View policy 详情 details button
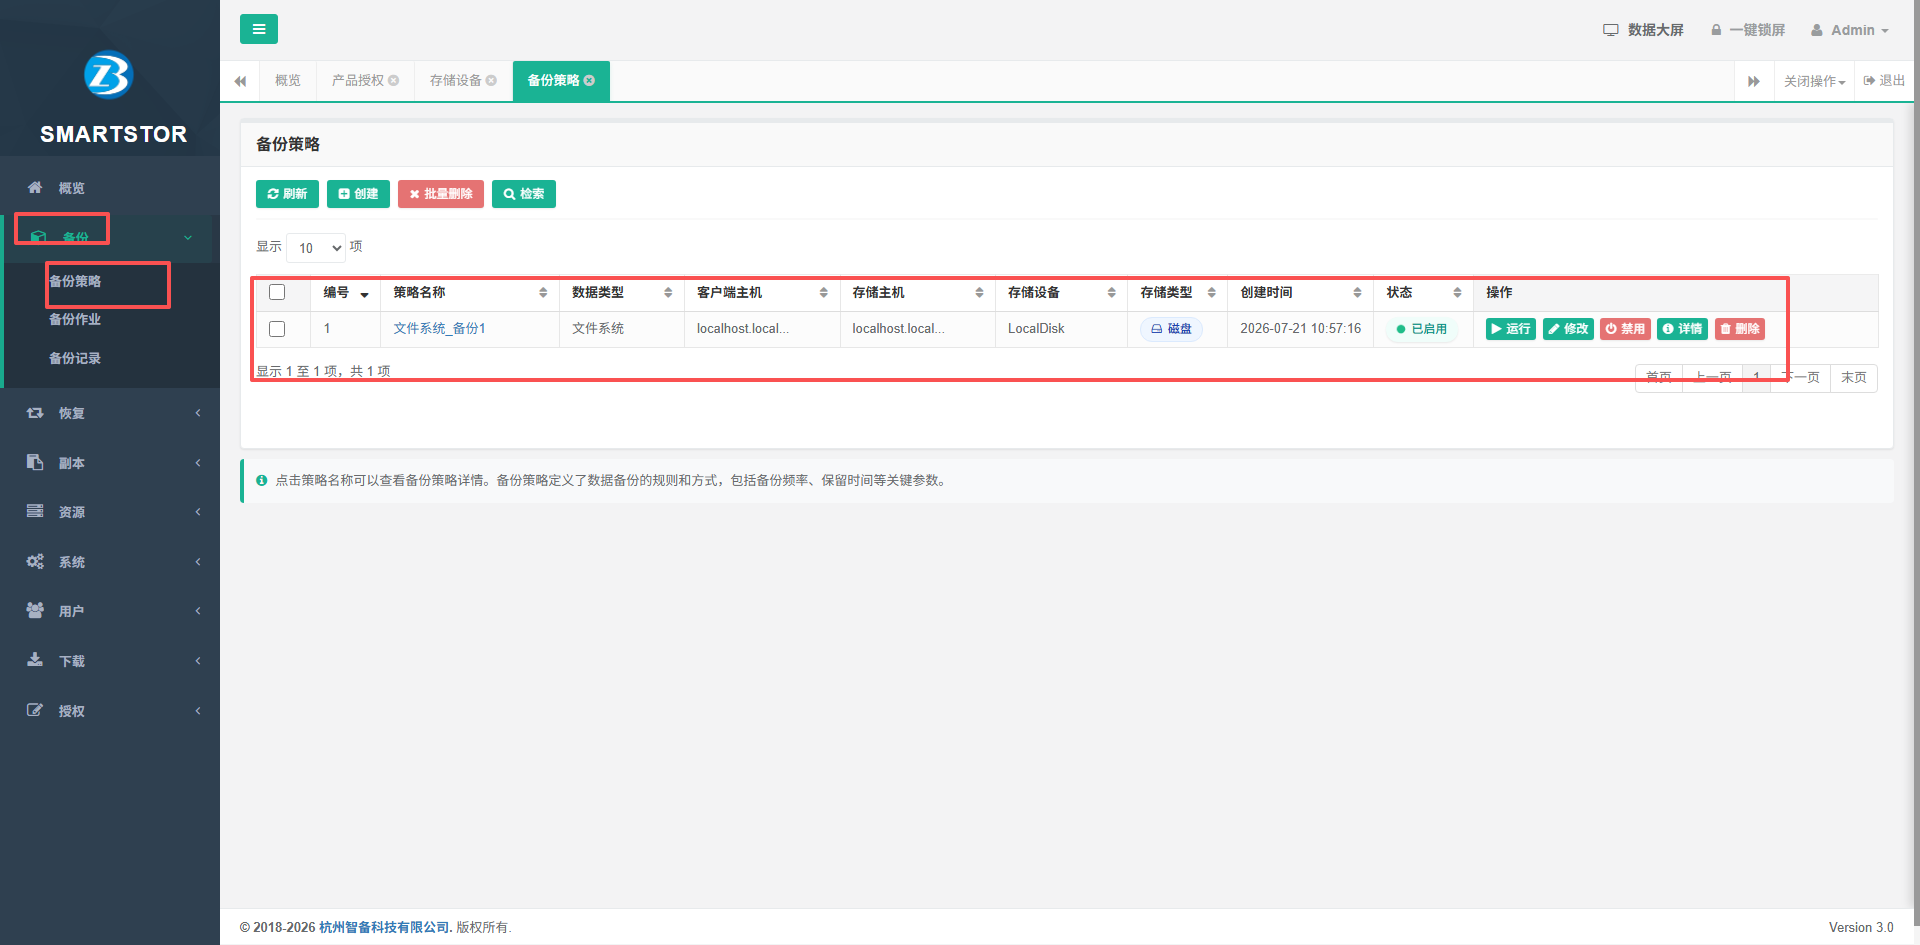Screen dimensions: 1920x945 (1682, 329)
